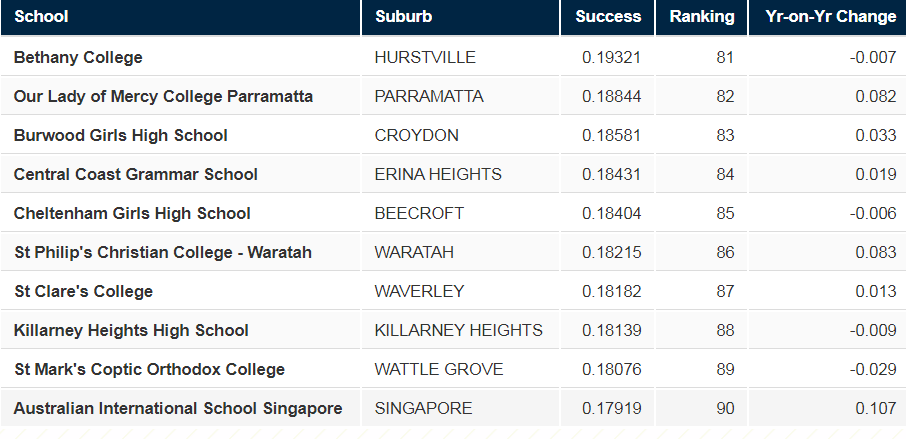The width and height of the screenshot is (906, 439).
Task: Click success value 0.18431
Action: coord(611,174)
